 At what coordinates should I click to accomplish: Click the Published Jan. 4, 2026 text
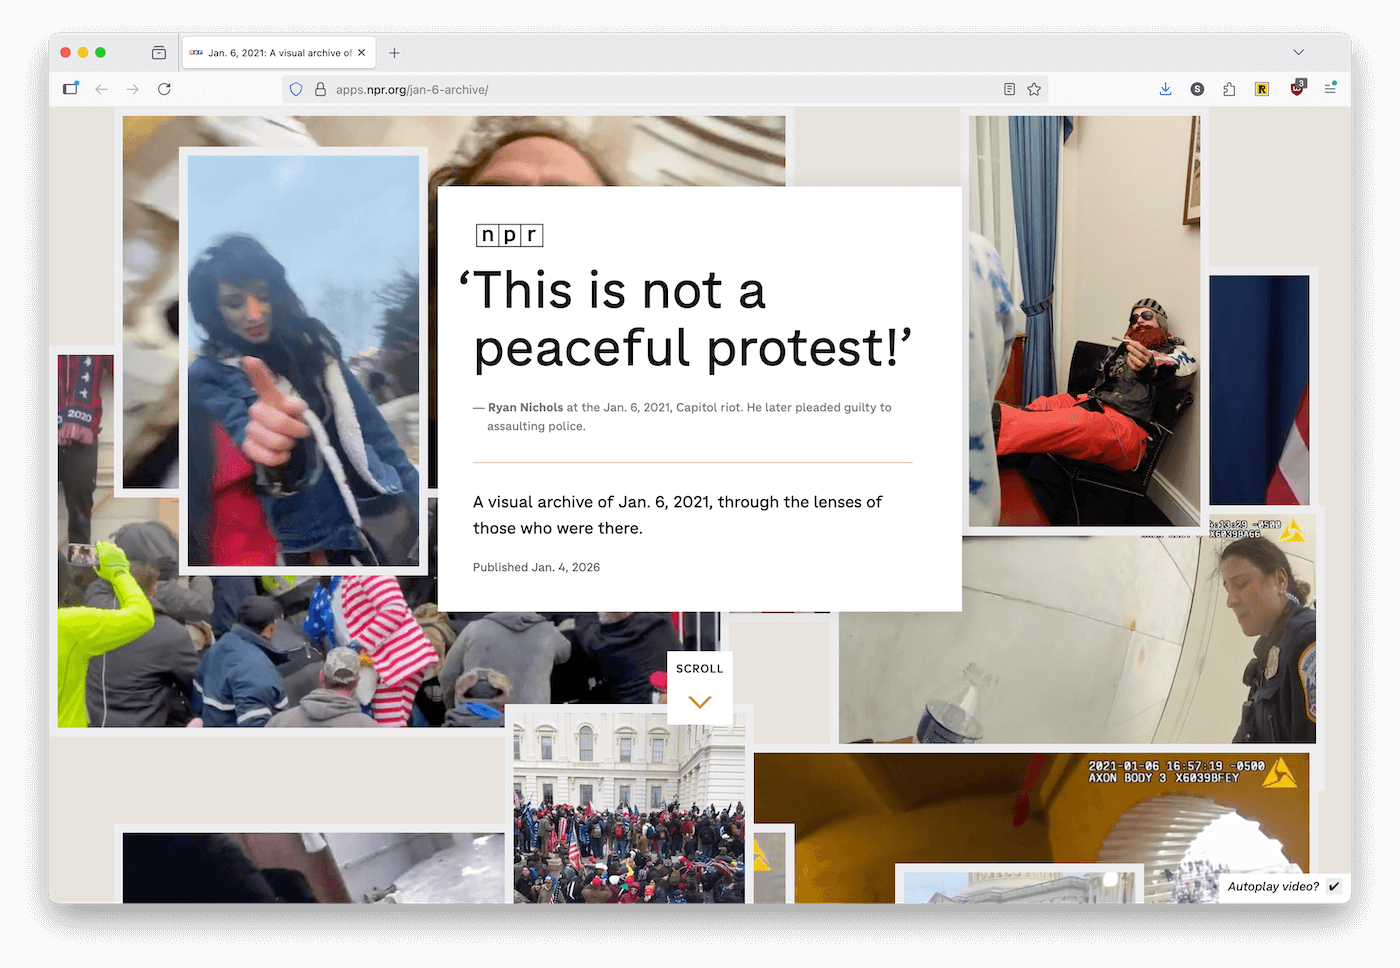[537, 567]
